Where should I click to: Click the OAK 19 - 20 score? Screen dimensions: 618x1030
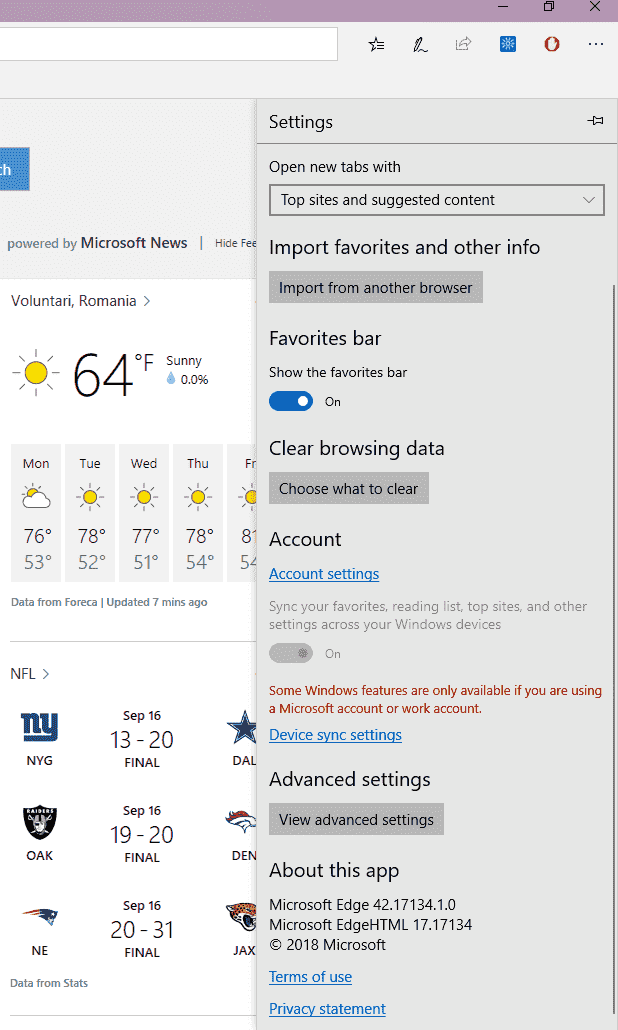[x=142, y=835]
